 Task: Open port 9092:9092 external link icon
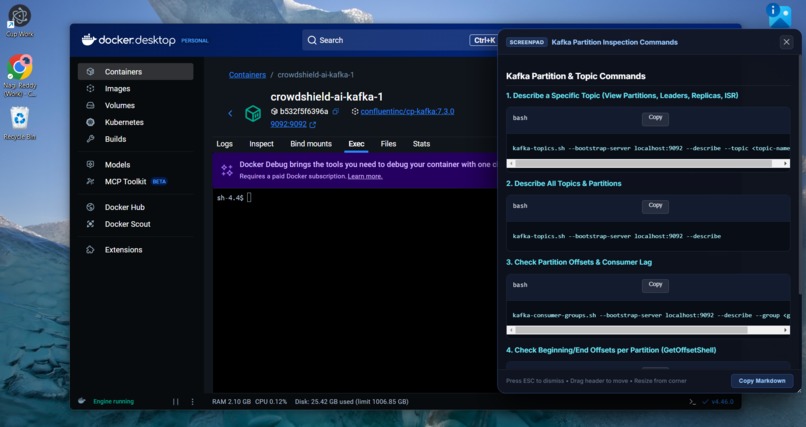[x=313, y=124]
